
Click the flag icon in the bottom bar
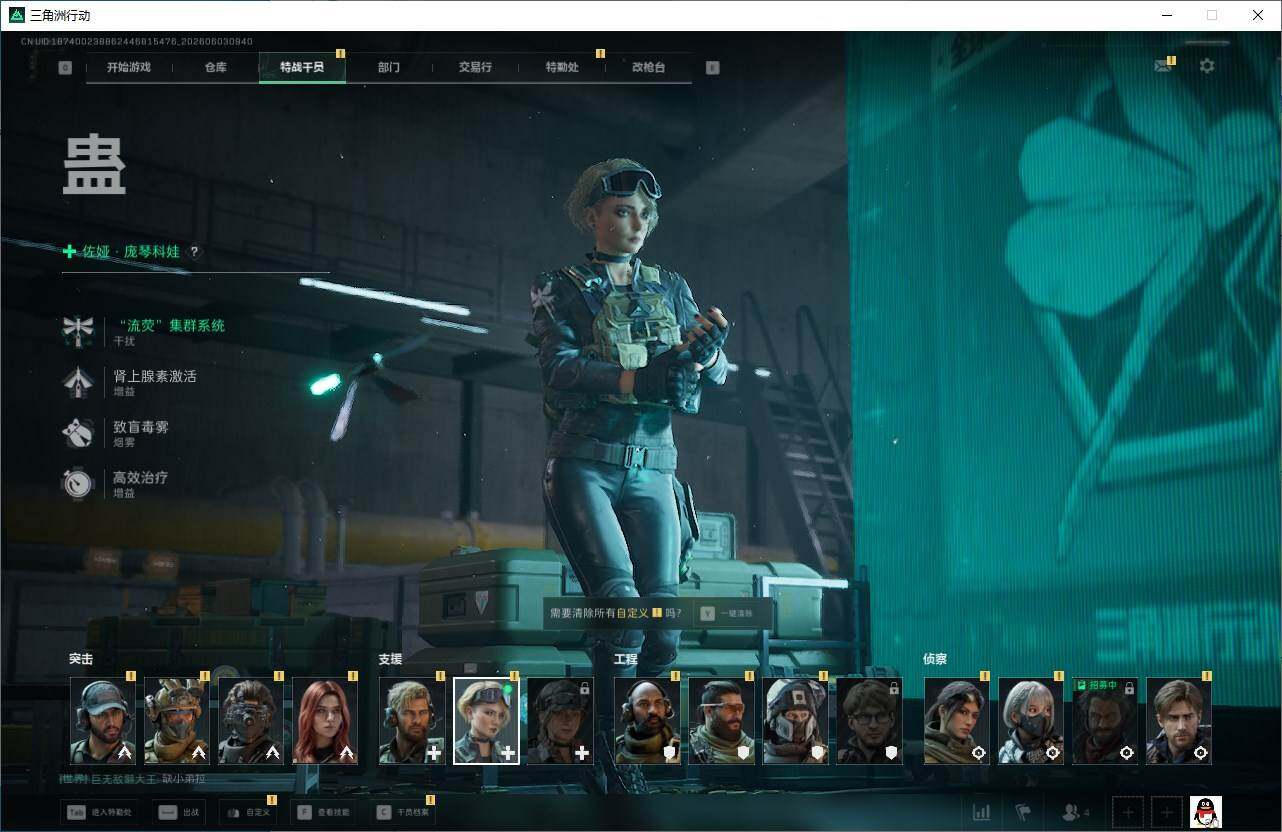tap(1023, 812)
